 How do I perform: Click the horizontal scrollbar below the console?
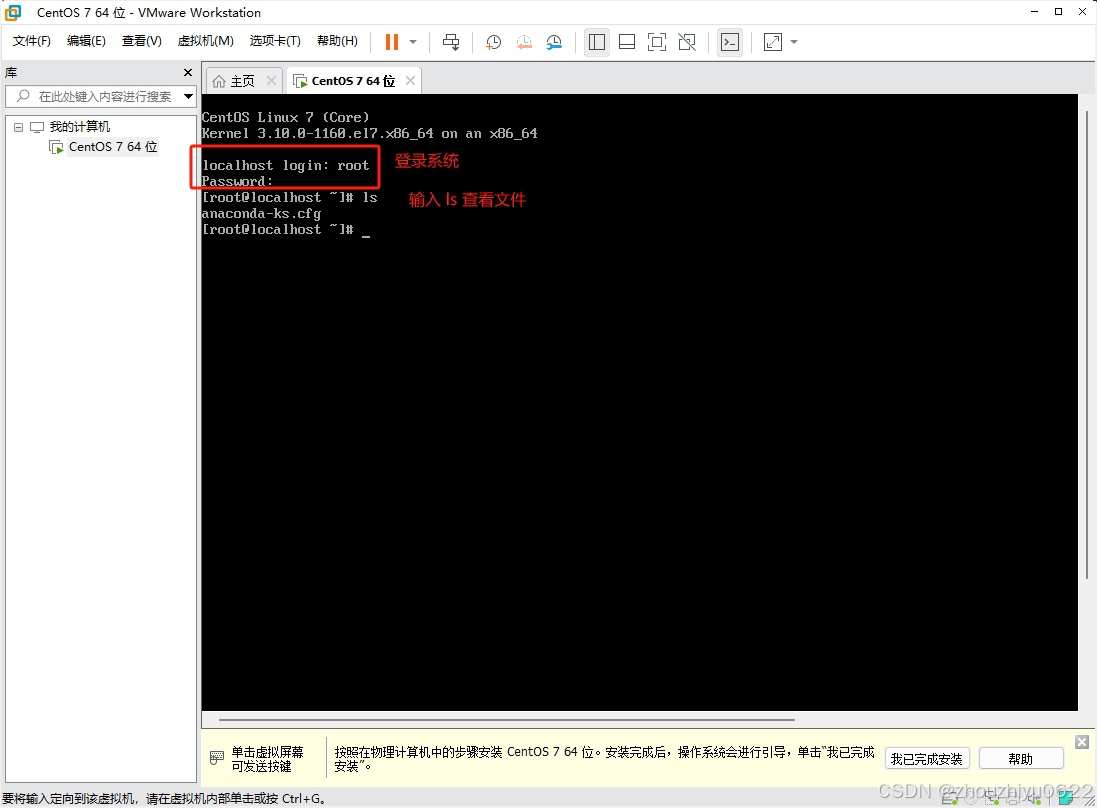tap(507, 719)
